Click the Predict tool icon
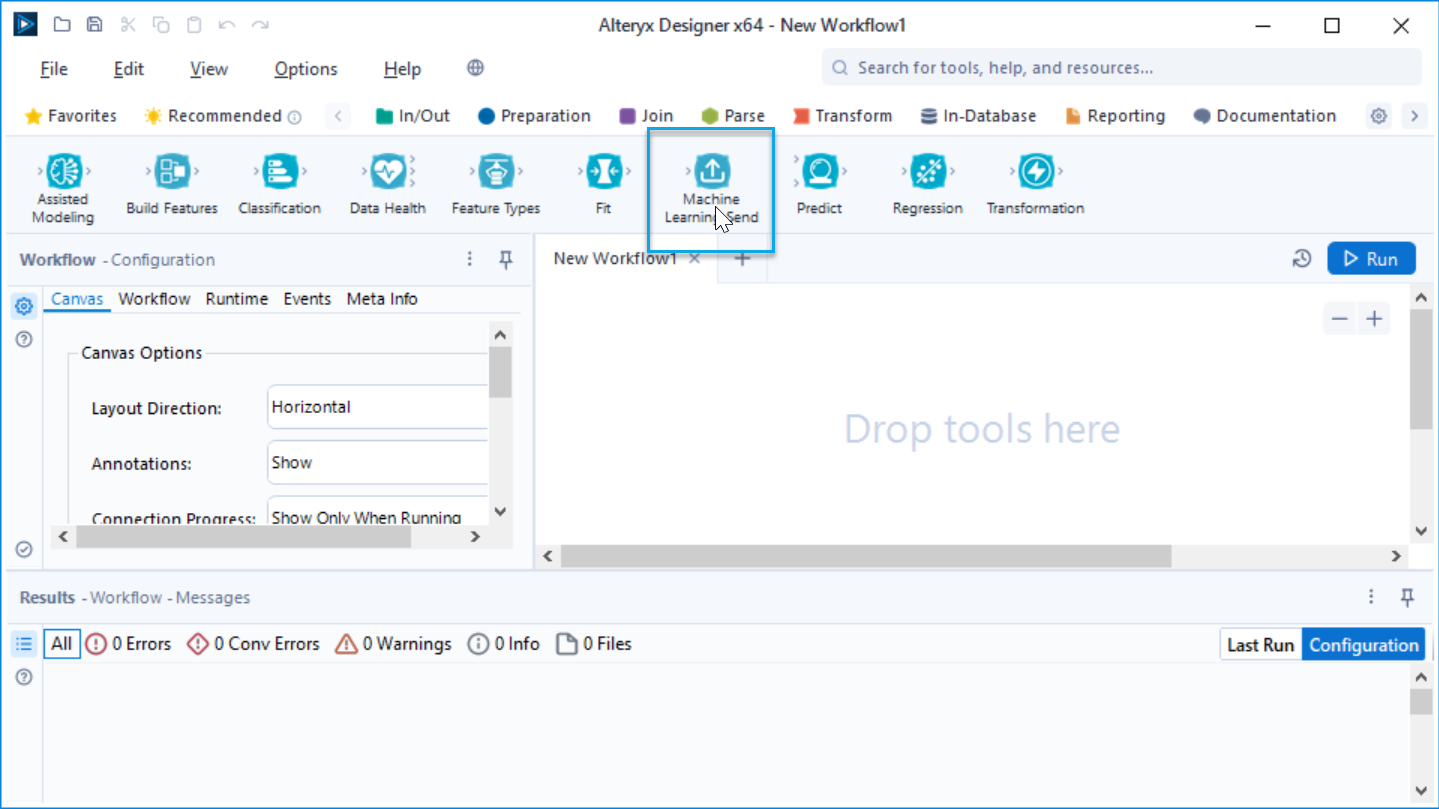This screenshot has height=809, width=1439. [x=819, y=171]
